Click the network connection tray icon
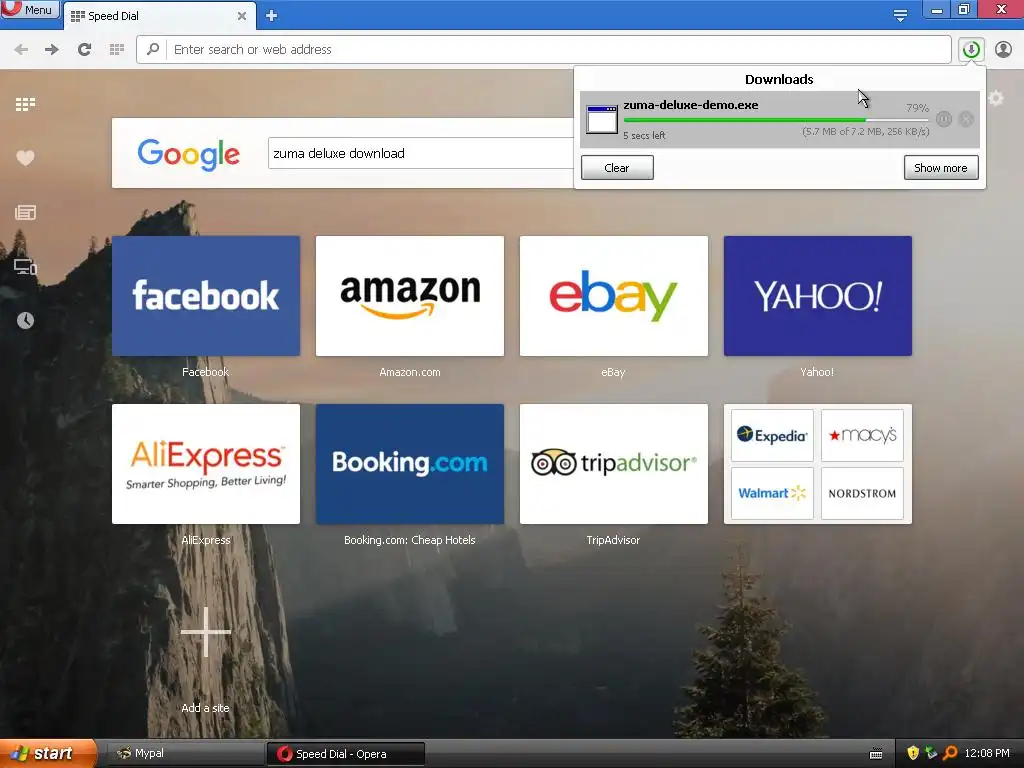Viewport: 1024px width, 768px height. tap(931, 753)
